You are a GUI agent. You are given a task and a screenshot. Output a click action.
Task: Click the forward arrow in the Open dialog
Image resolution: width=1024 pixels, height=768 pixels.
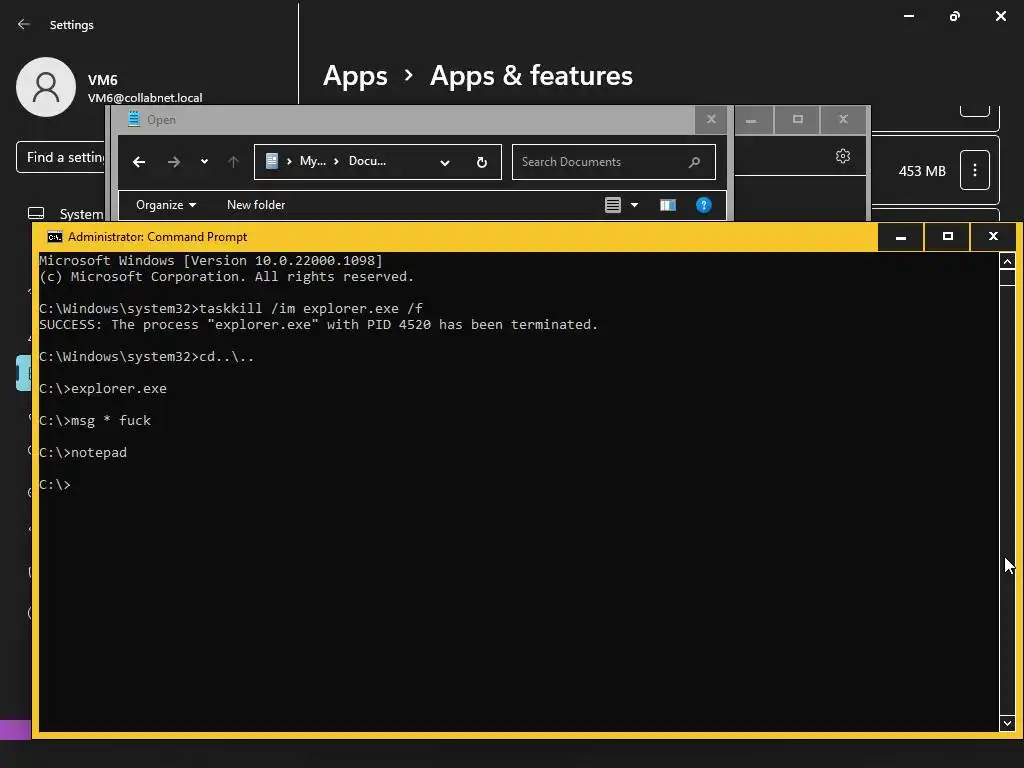pyautogui.click(x=174, y=162)
